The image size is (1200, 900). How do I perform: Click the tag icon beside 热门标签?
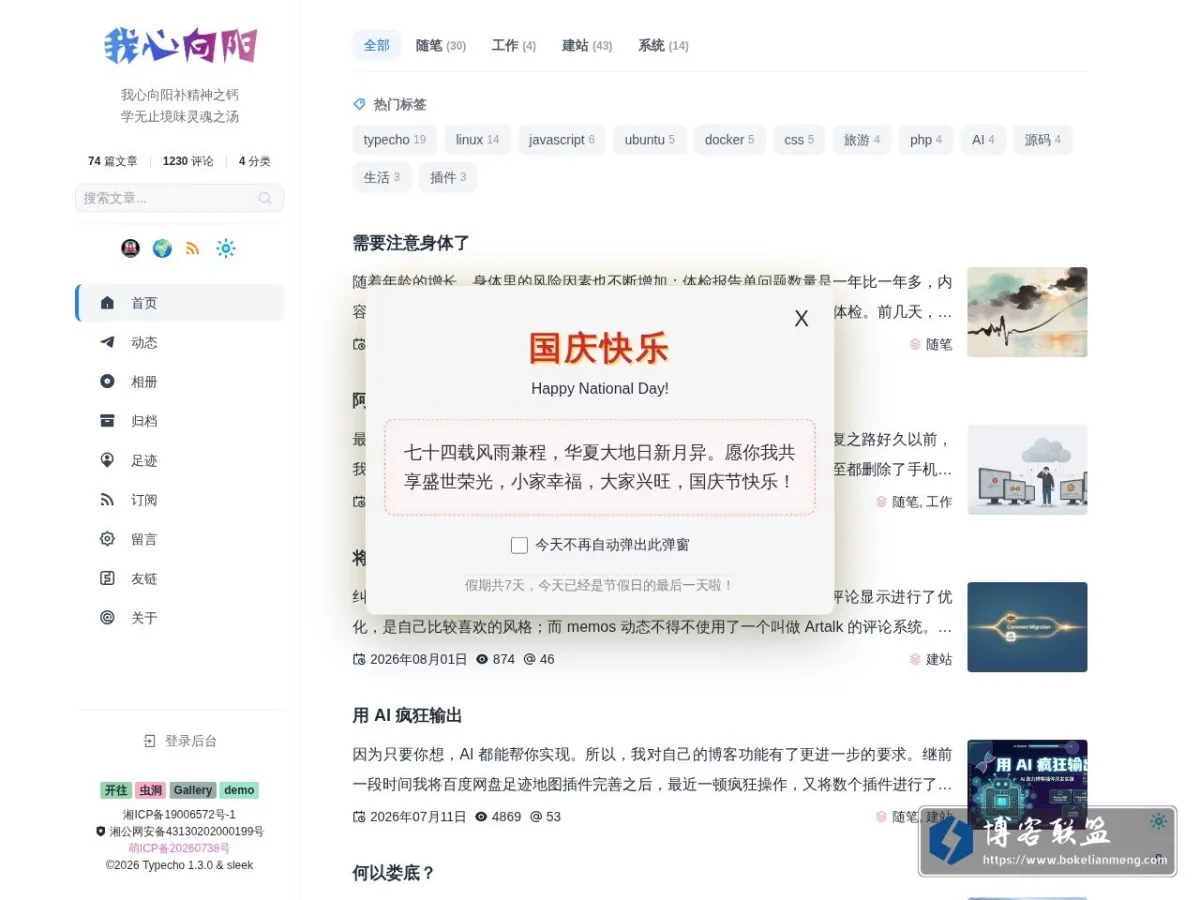tap(360, 104)
